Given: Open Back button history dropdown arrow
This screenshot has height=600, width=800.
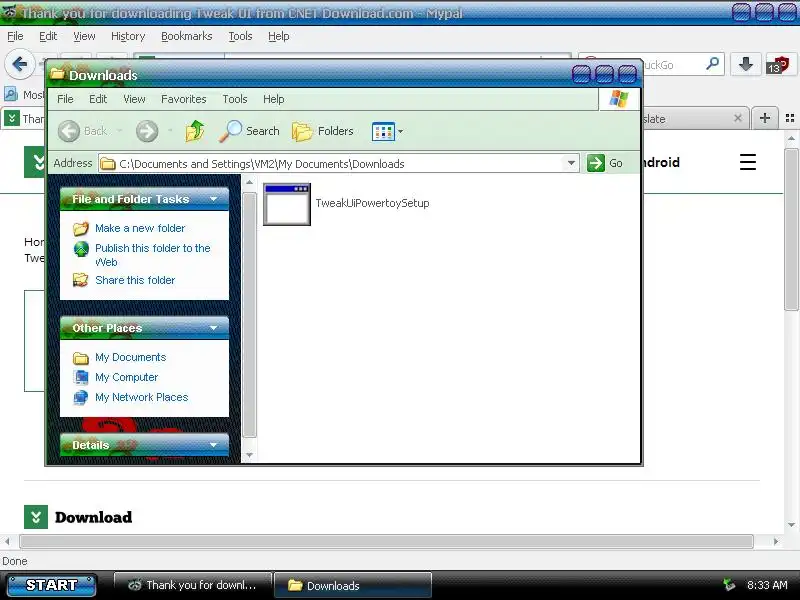Looking at the screenshot, I should 119,131.
